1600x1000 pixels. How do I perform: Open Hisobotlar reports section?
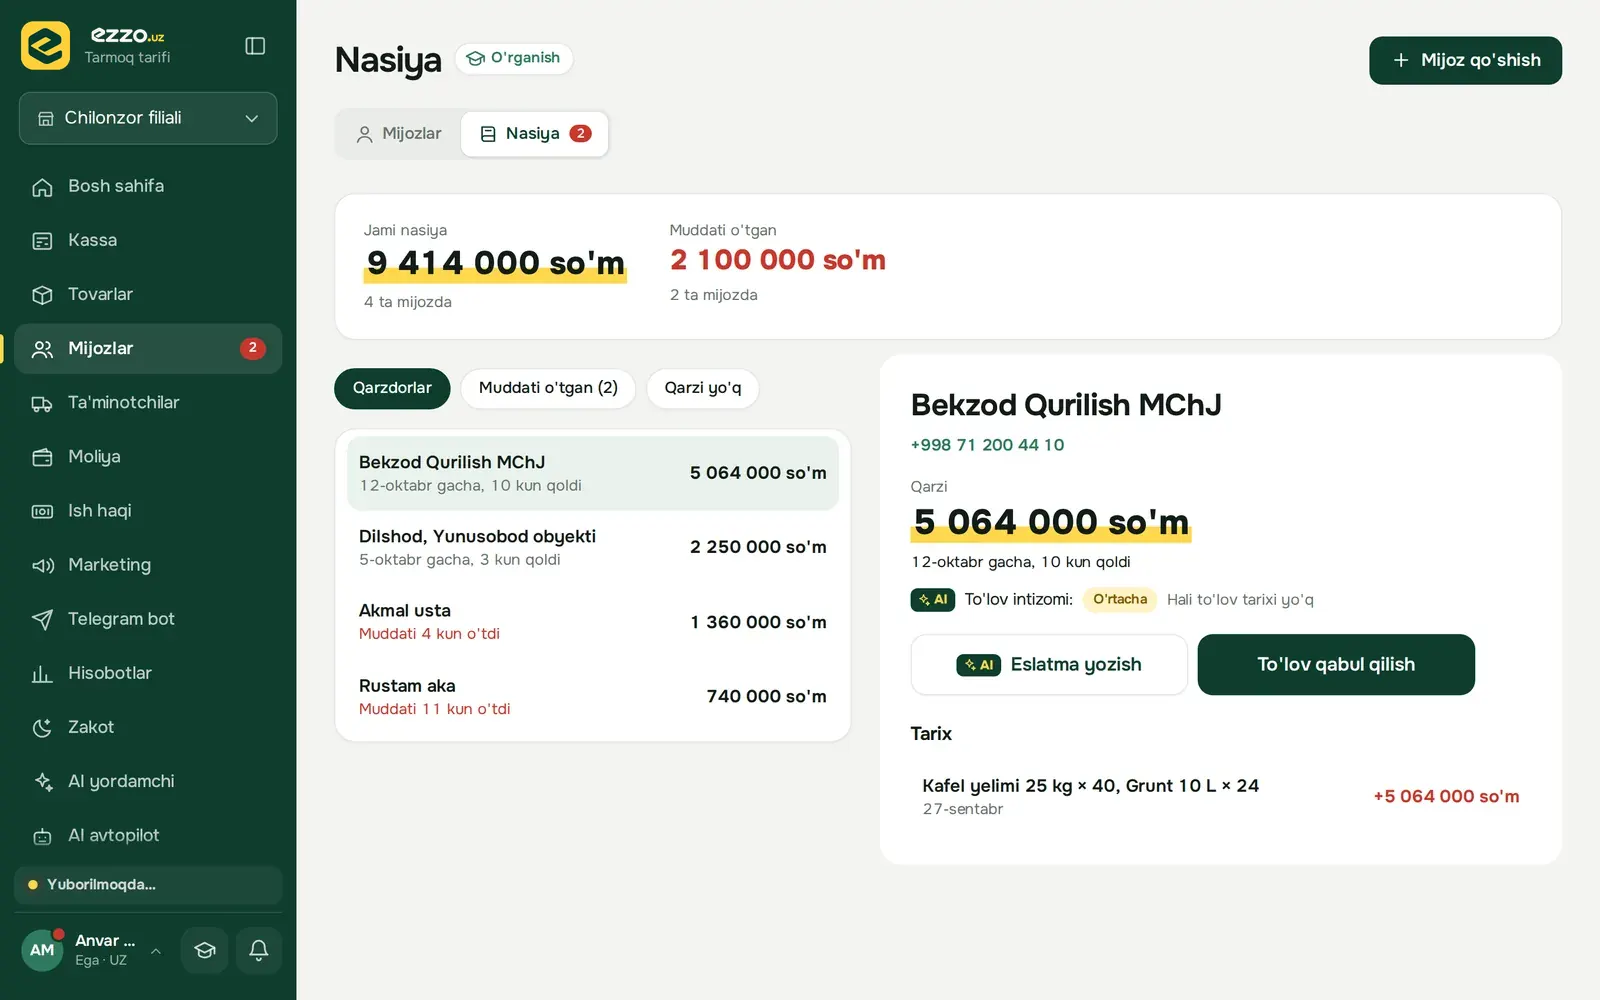pos(148,673)
